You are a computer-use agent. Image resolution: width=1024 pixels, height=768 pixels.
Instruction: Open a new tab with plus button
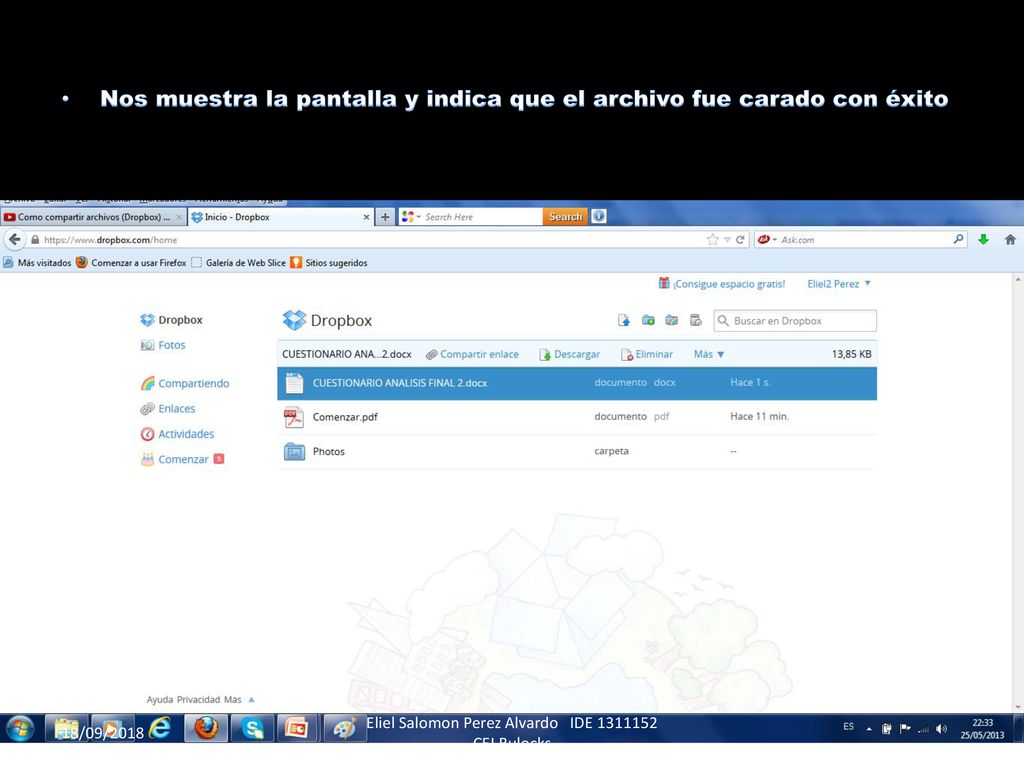[385, 217]
